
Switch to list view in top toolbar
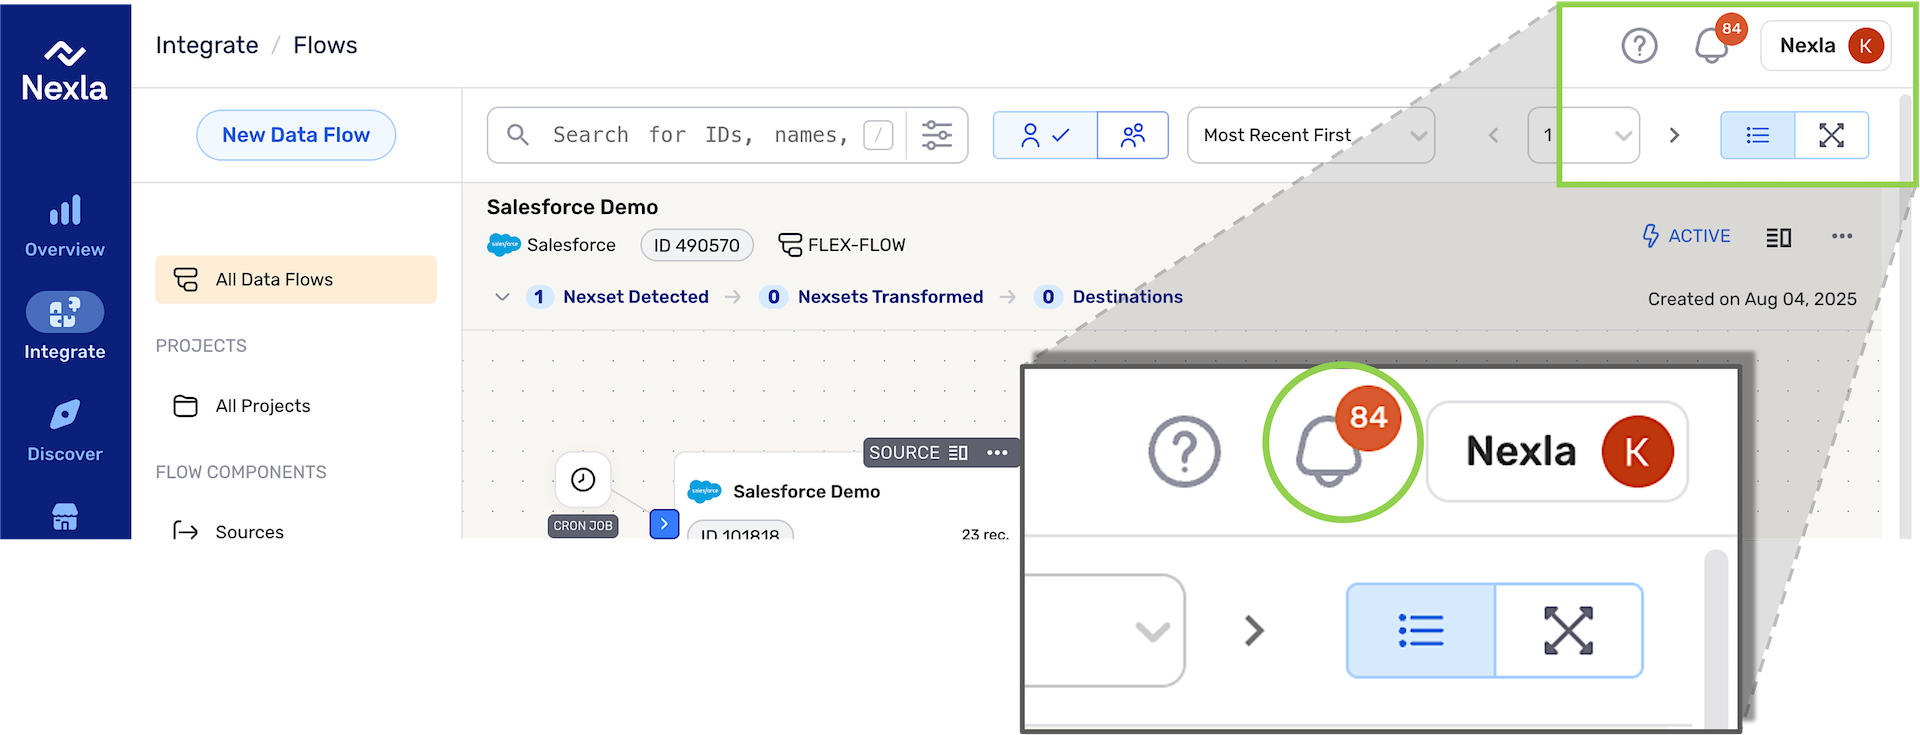(x=1757, y=135)
